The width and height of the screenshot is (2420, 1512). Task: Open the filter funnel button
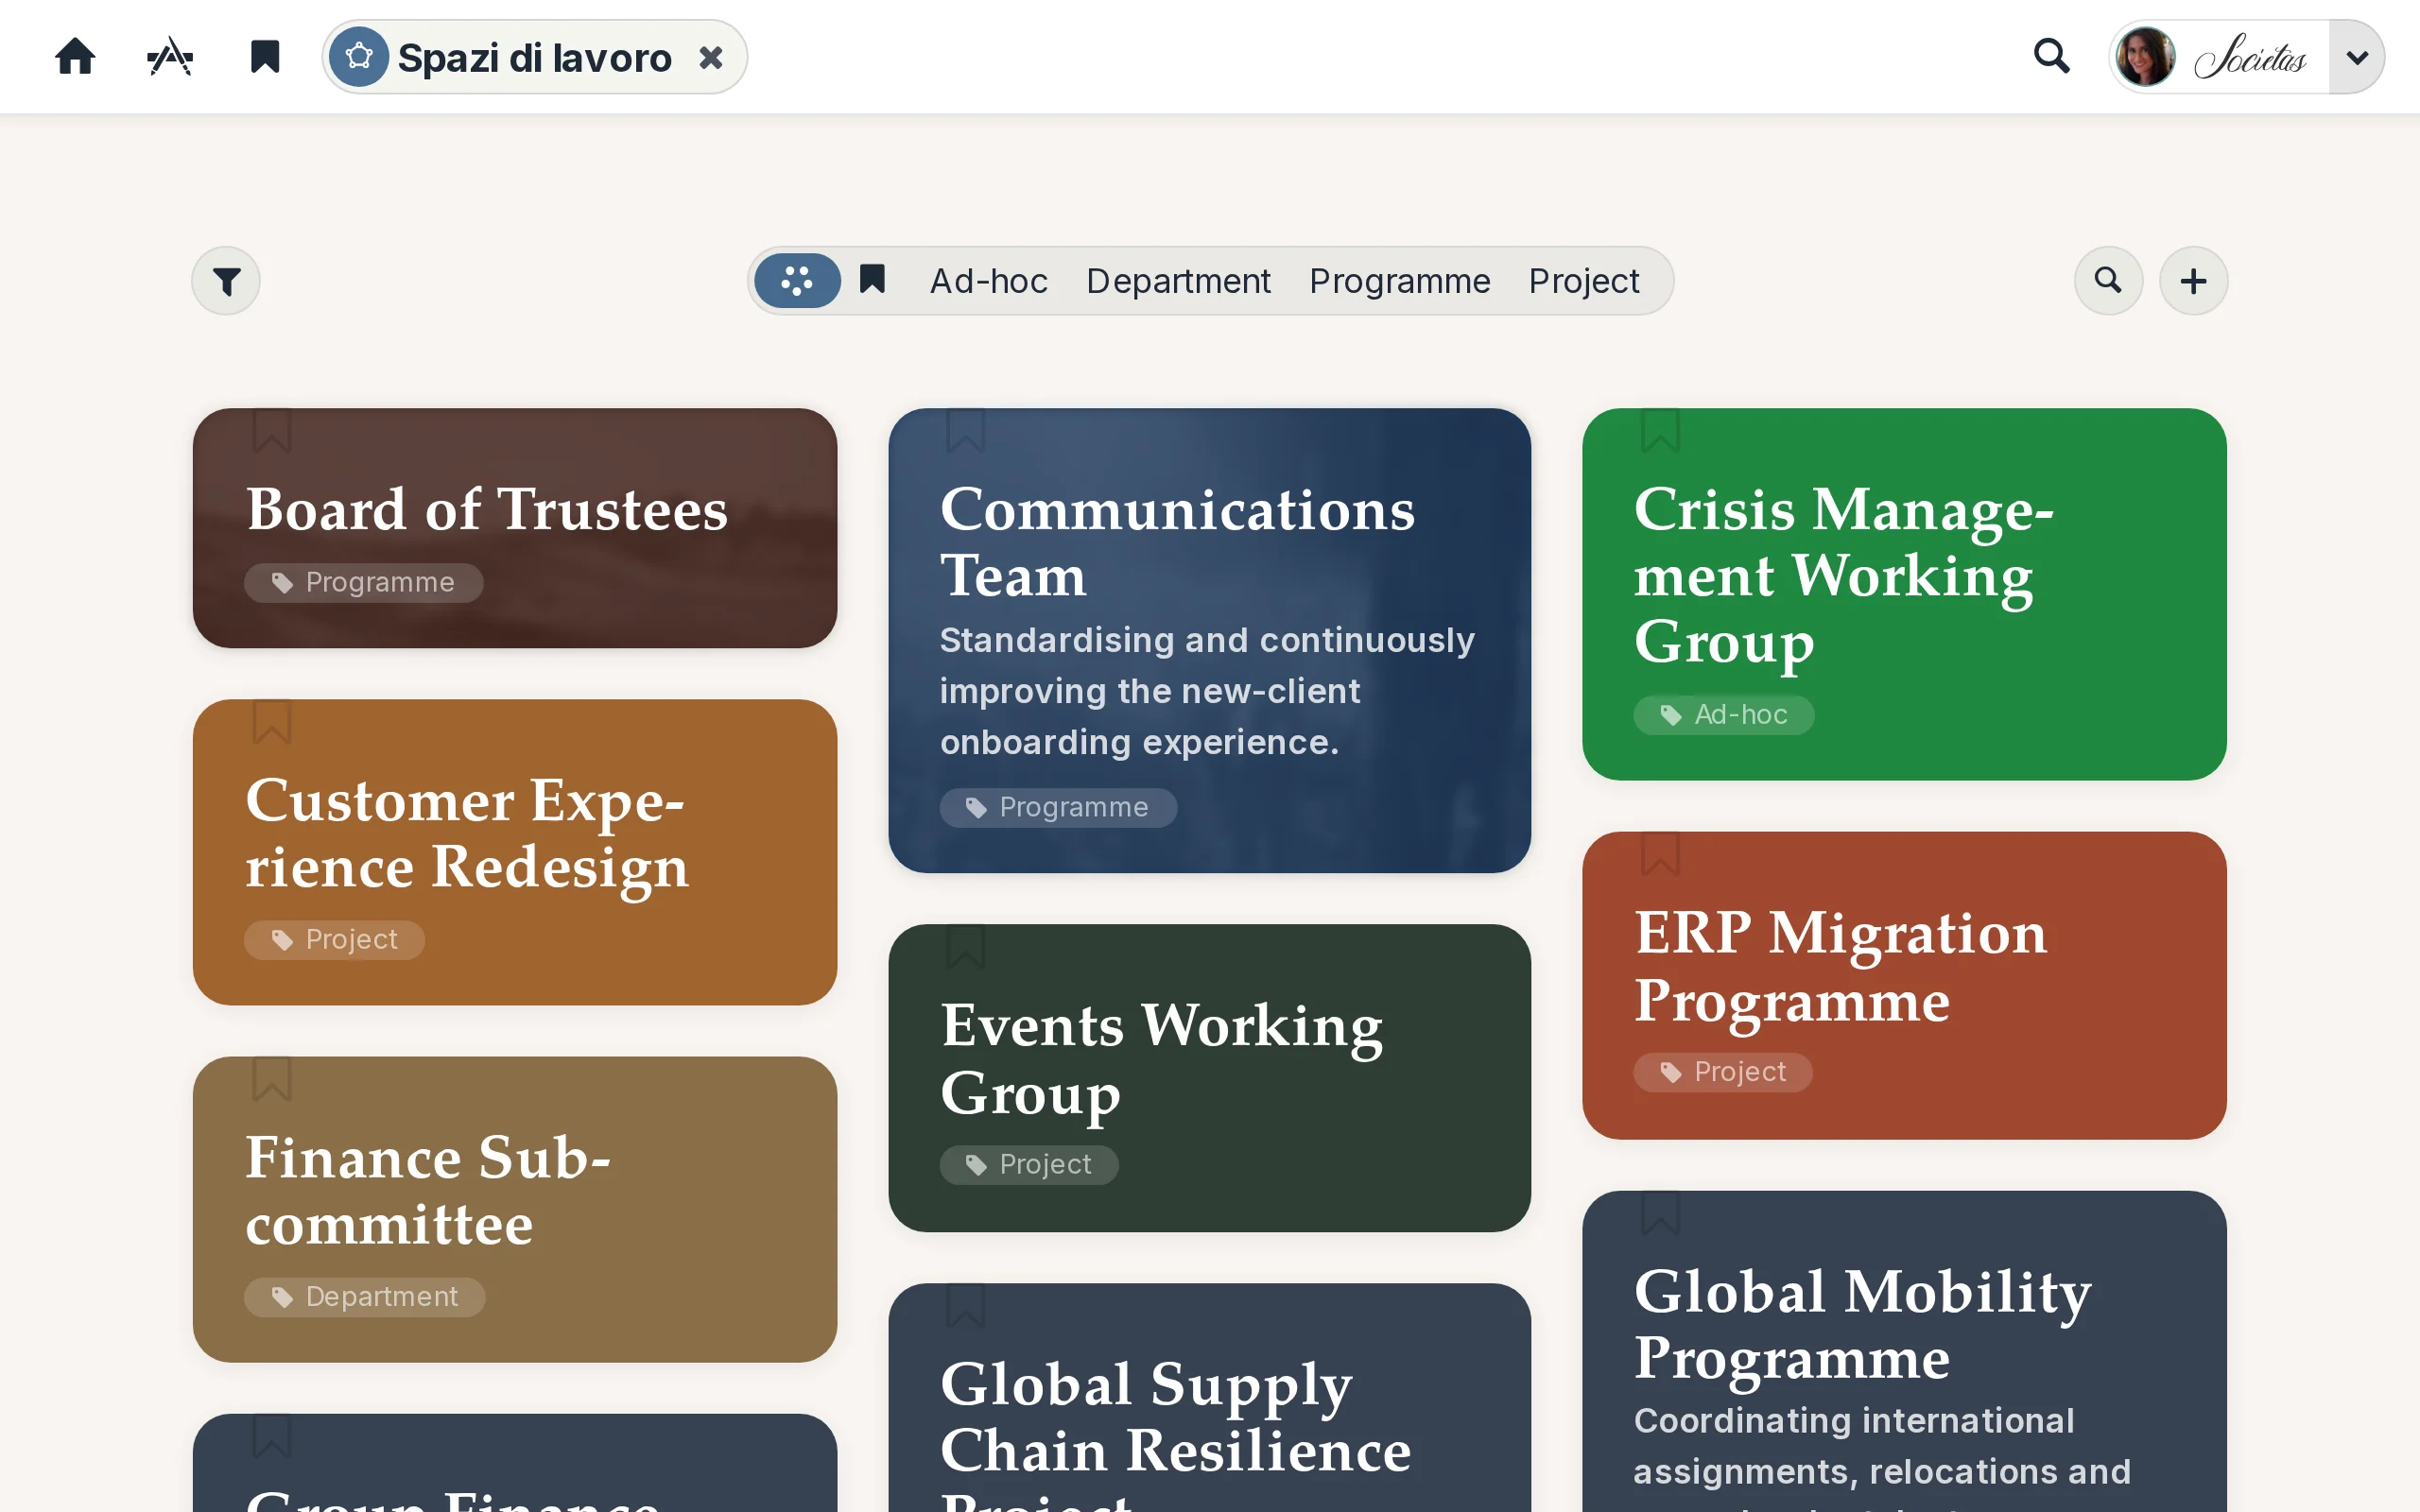[x=226, y=281]
